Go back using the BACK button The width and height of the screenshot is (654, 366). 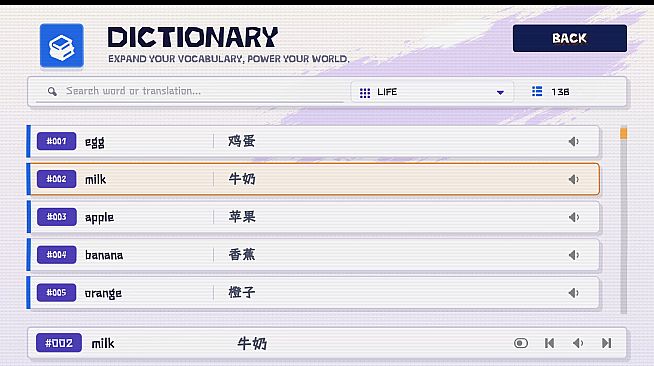(x=570, y=38)
